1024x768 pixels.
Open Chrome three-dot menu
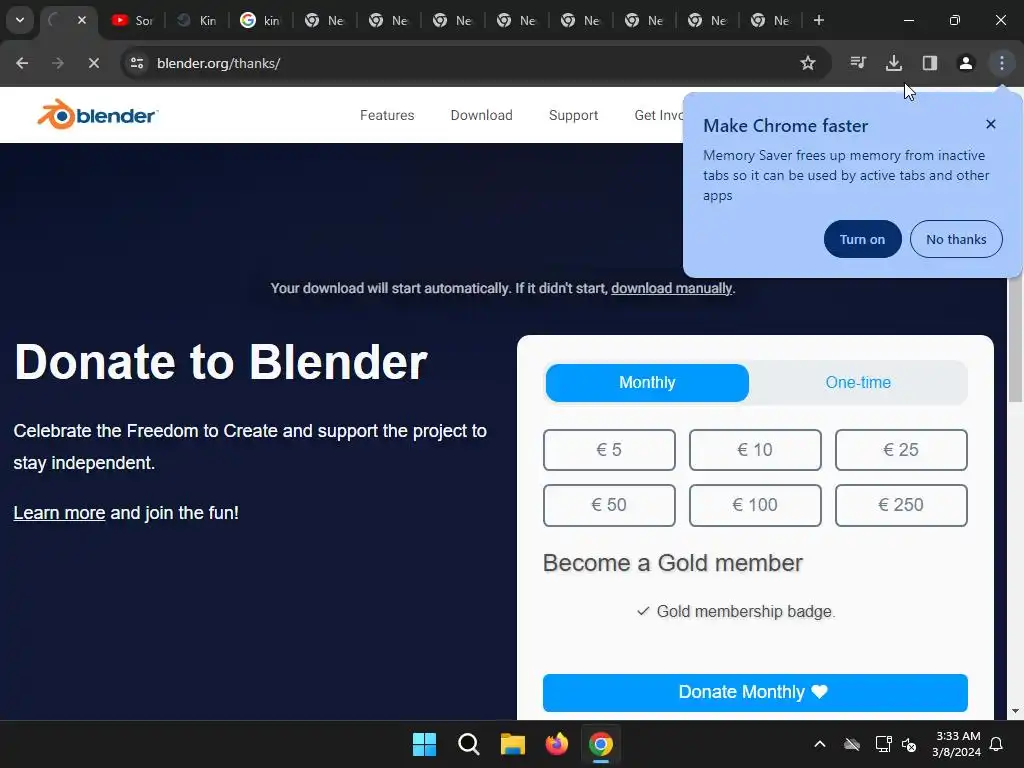click(1001, 63)
